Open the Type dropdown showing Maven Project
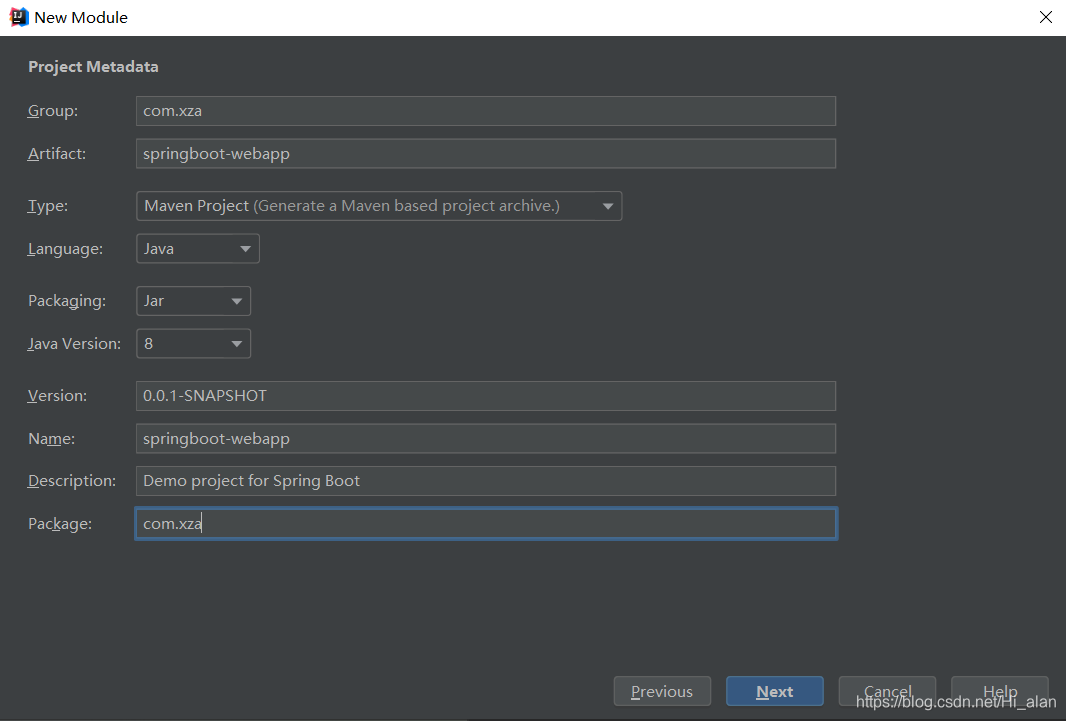1066x721 pixels. point(379,206)
